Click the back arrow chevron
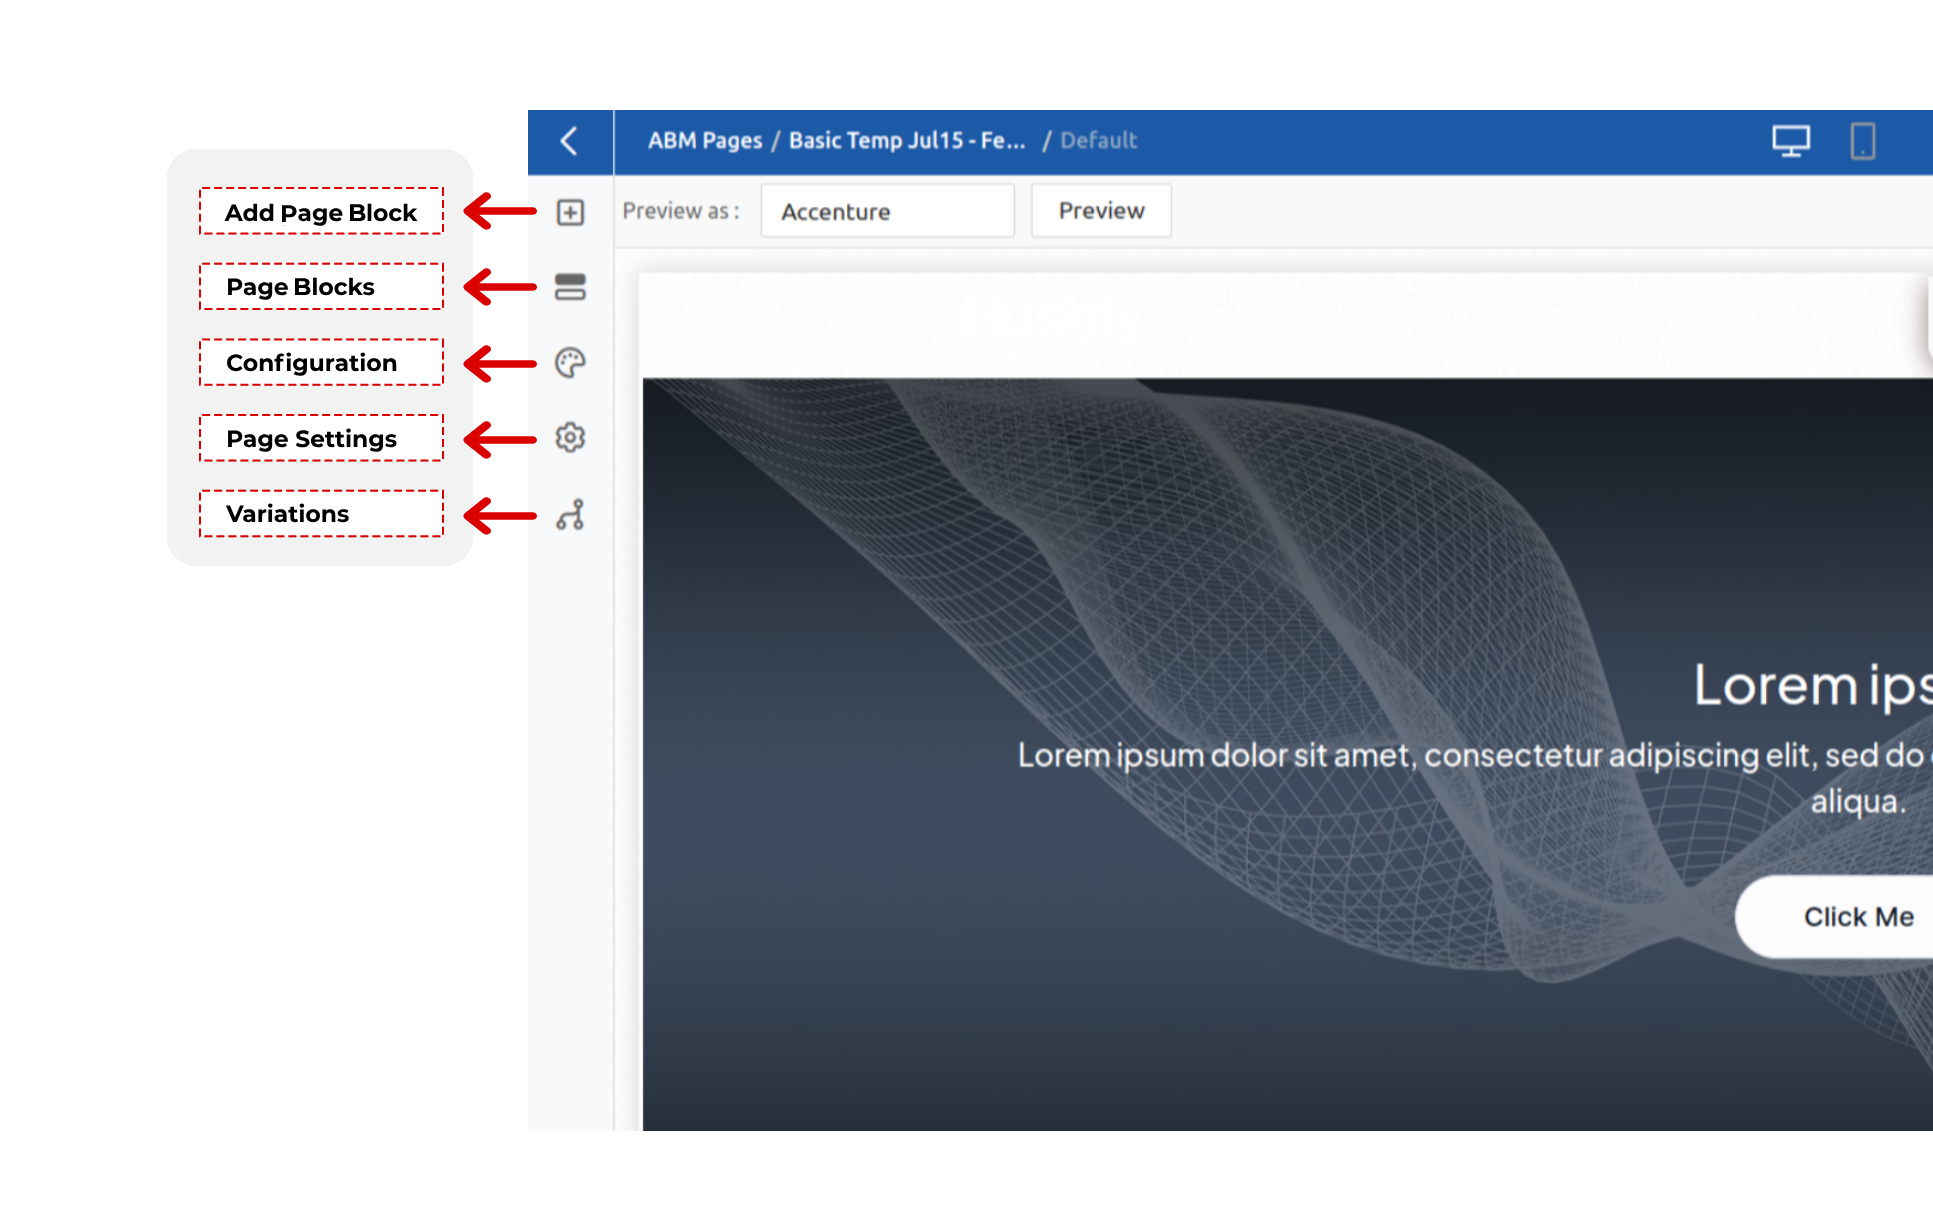The width and height of the screenshot is (1933, 1222). pyautogui.click(x=570, y=141)
